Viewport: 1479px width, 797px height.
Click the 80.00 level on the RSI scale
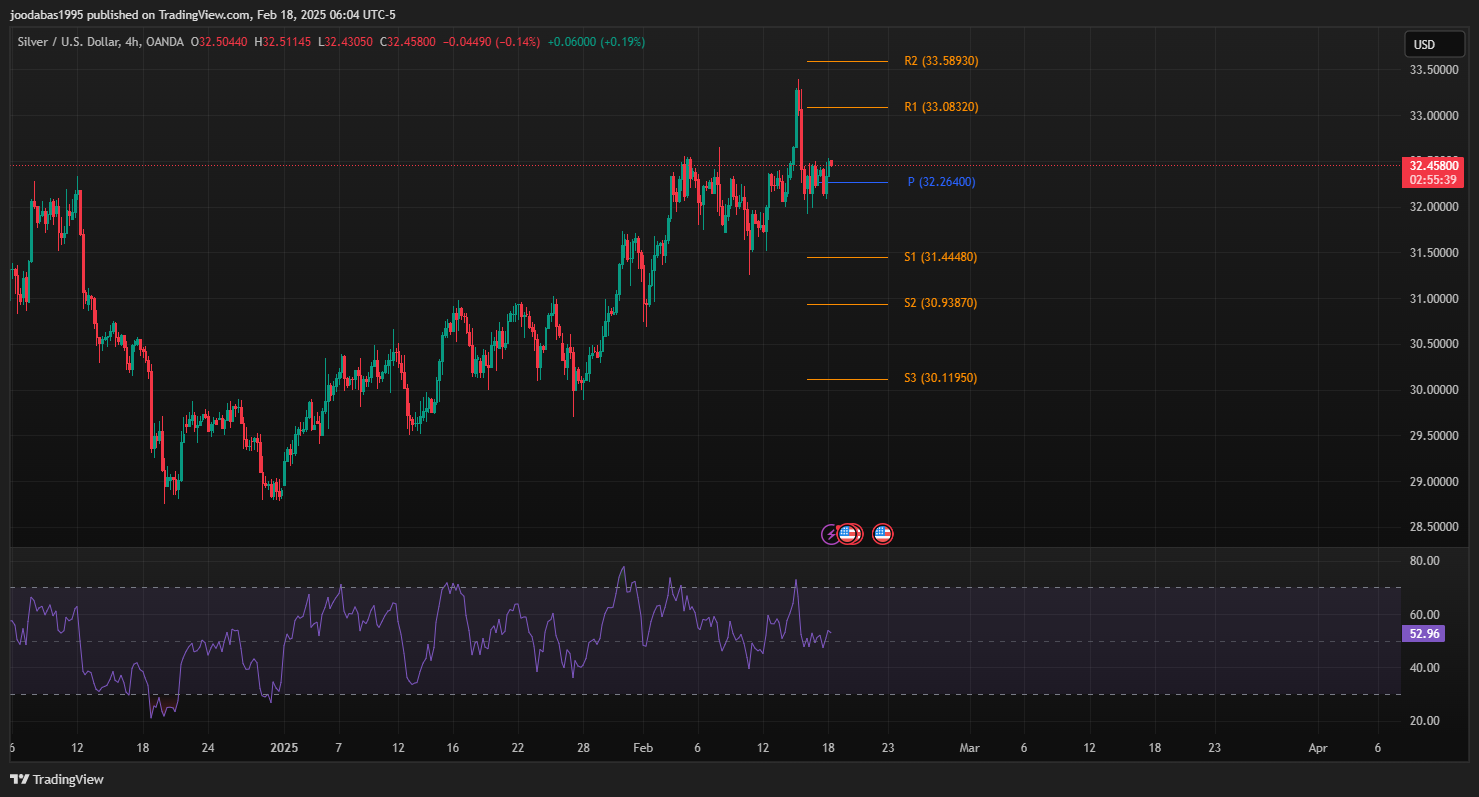1424,561
